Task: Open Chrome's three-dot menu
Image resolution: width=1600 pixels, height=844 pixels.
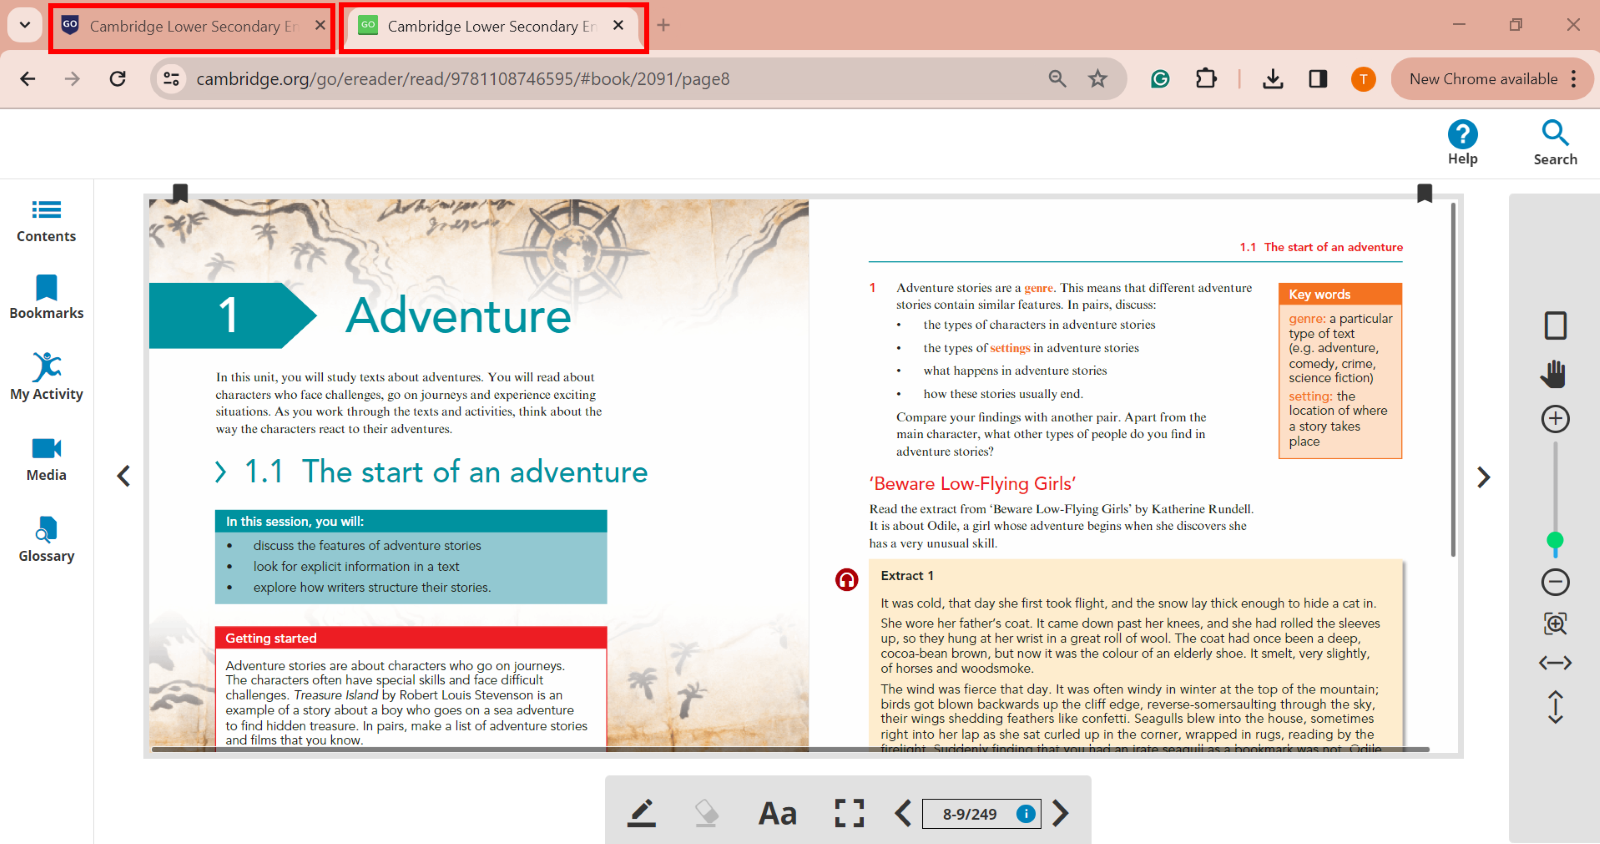Action: (1574, 79)
